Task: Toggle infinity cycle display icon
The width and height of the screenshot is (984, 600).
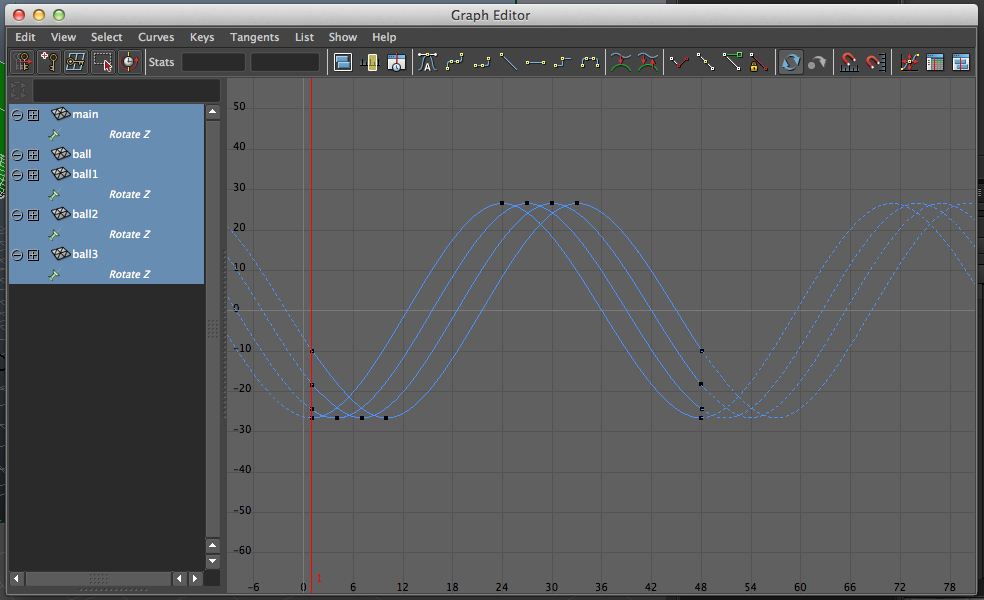Action: pyautogui.click(x=790, y=61)
